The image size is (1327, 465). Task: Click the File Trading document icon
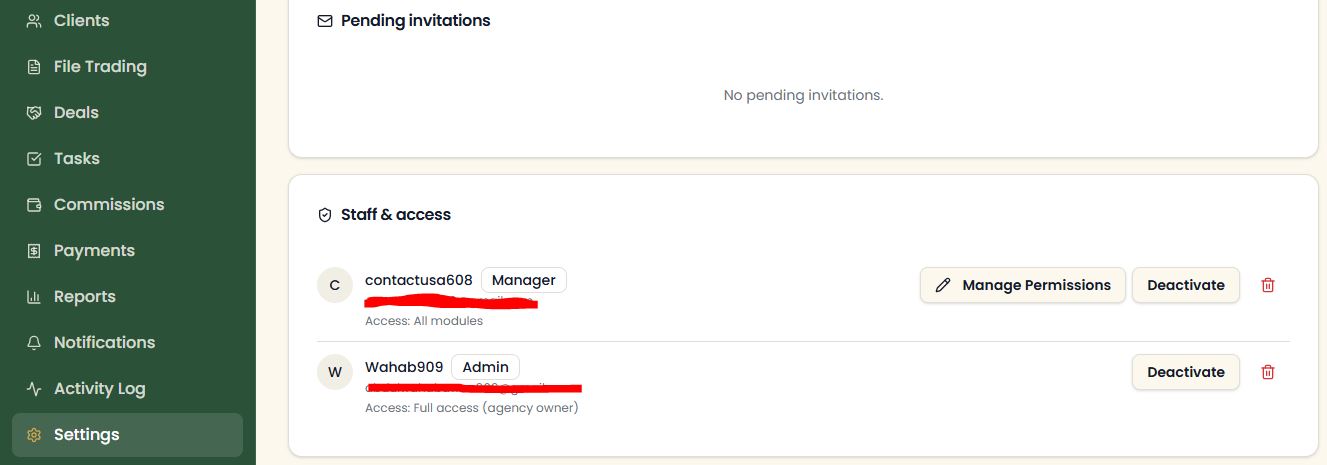(34, 66)
